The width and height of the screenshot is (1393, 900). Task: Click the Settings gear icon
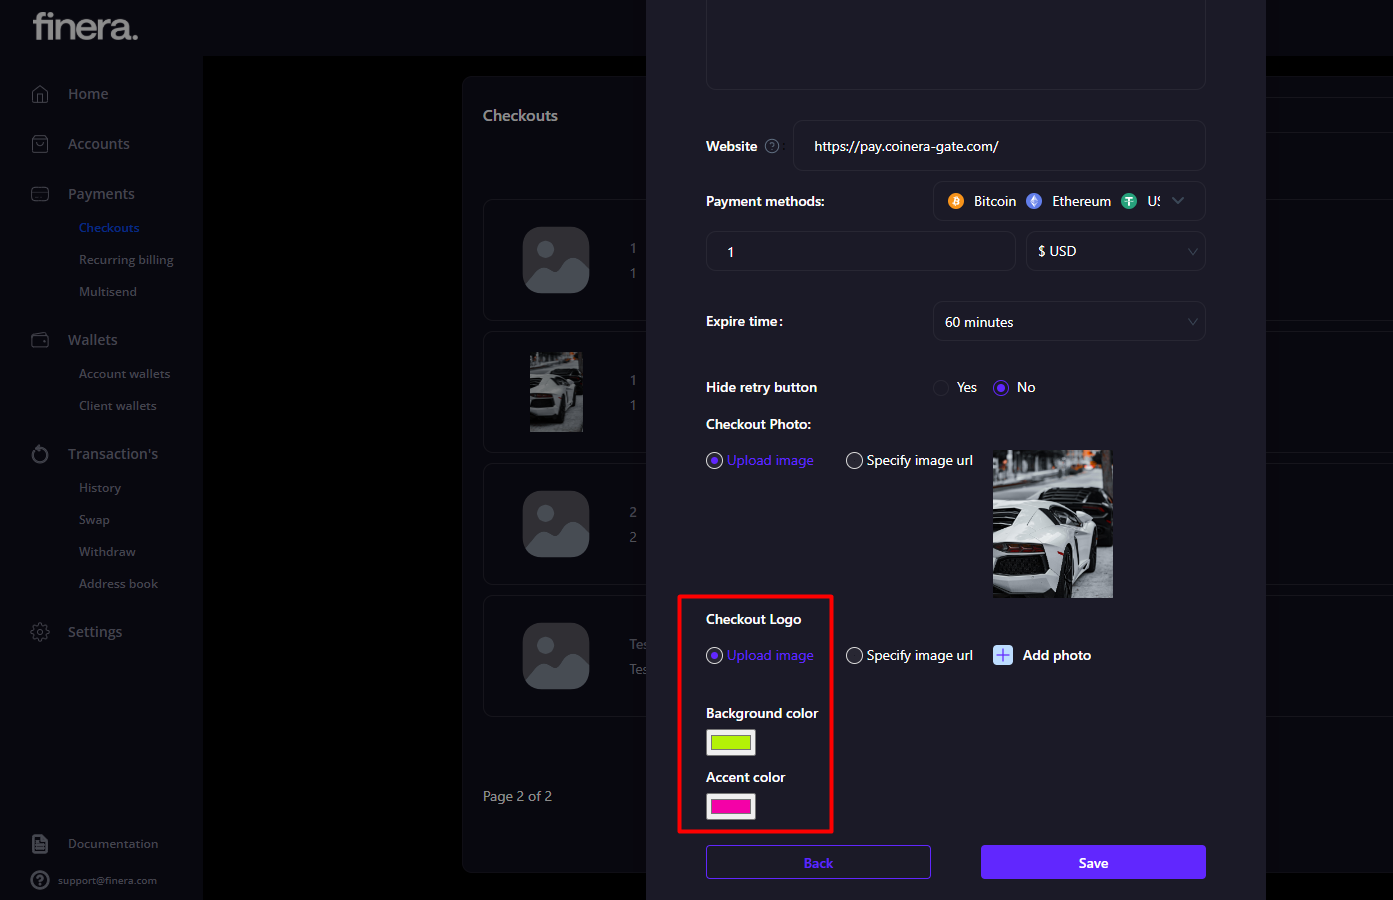click(x=40, y=632)
